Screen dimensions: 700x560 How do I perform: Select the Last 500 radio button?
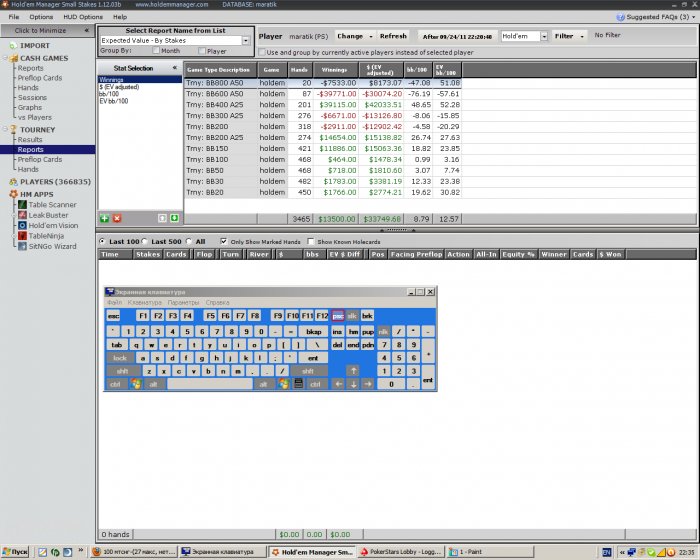click(146, 241)
